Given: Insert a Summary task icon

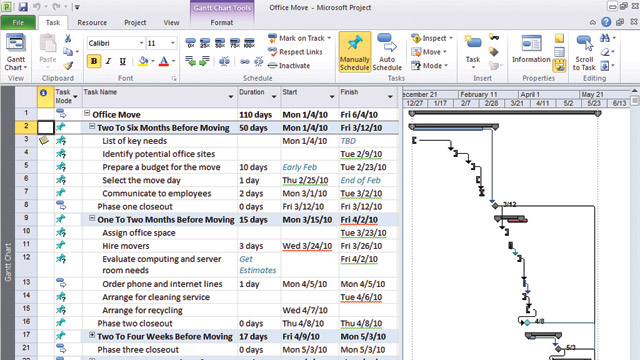Looking at the screenshot, I should (494, 38).
